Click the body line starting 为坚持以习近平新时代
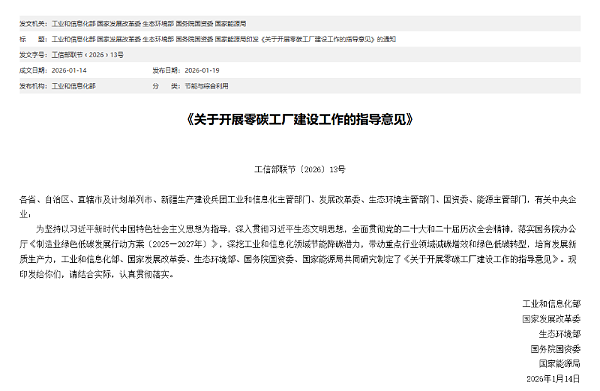This screenshot has height=391, width=600. (x=306, y=229)
